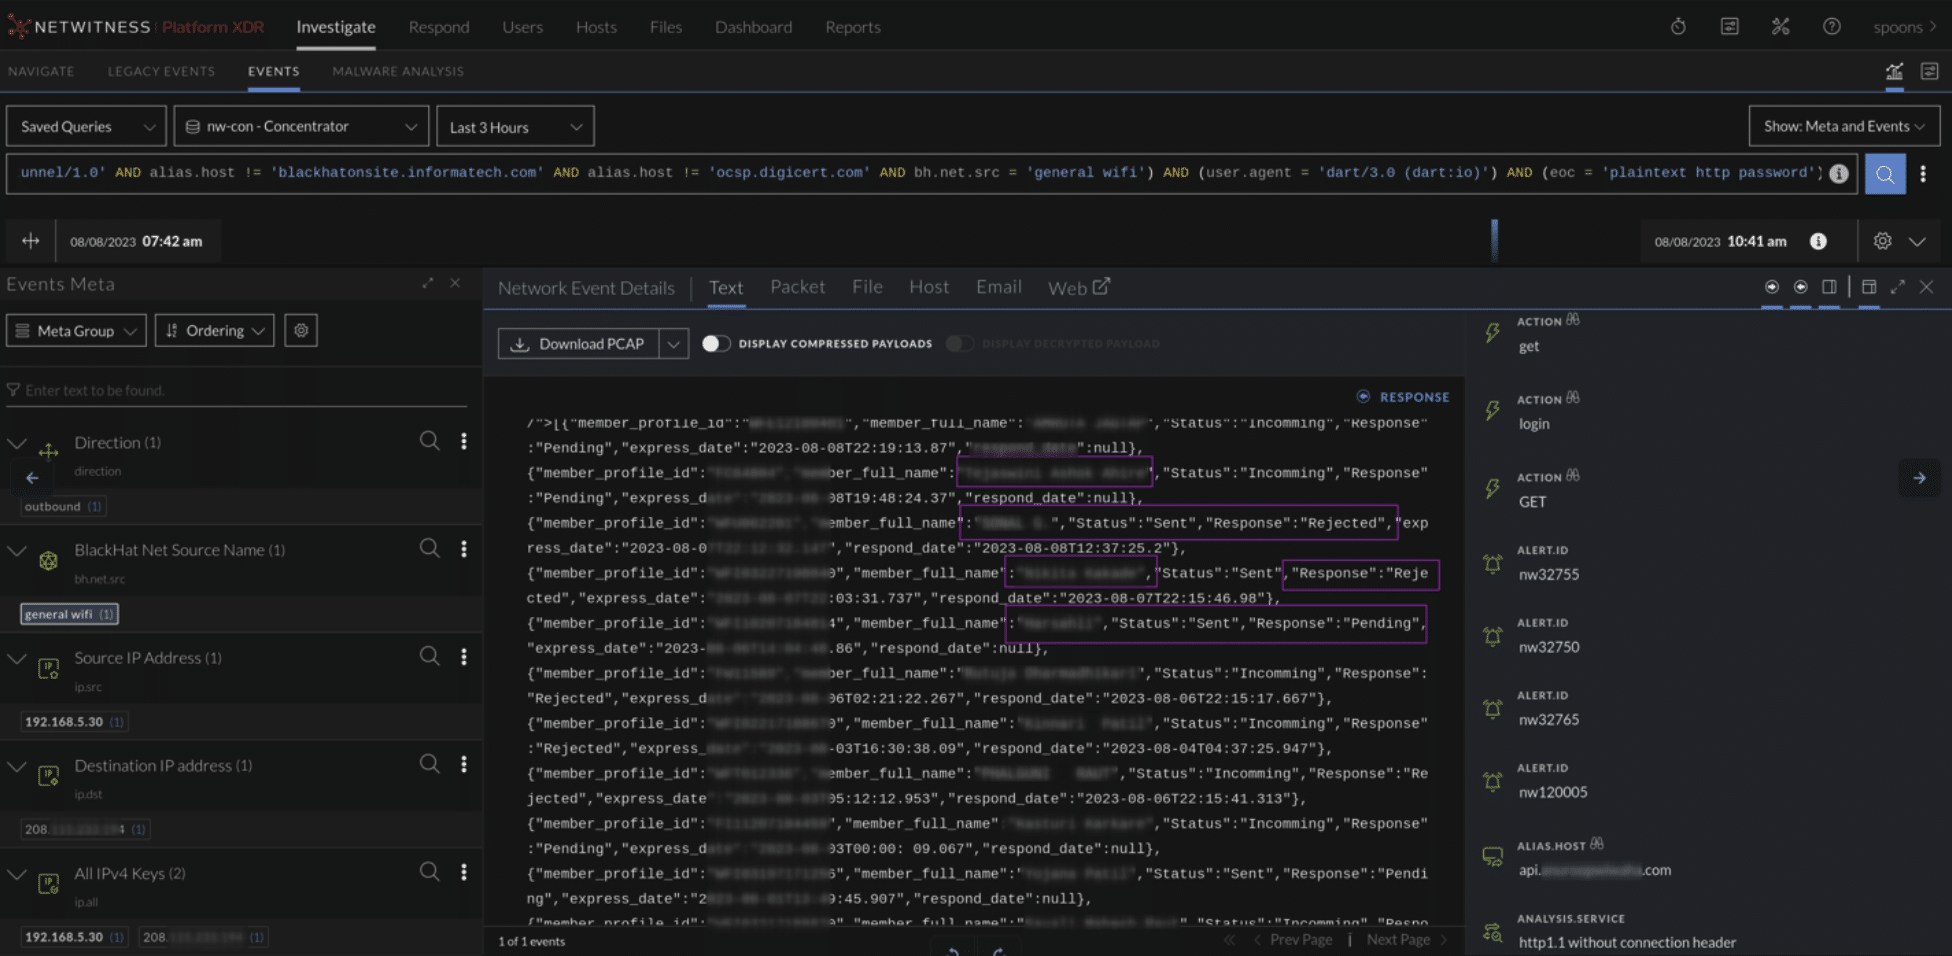Open the Saved Queries dropdown
The image size is (1952, 956).
[86, 127]
